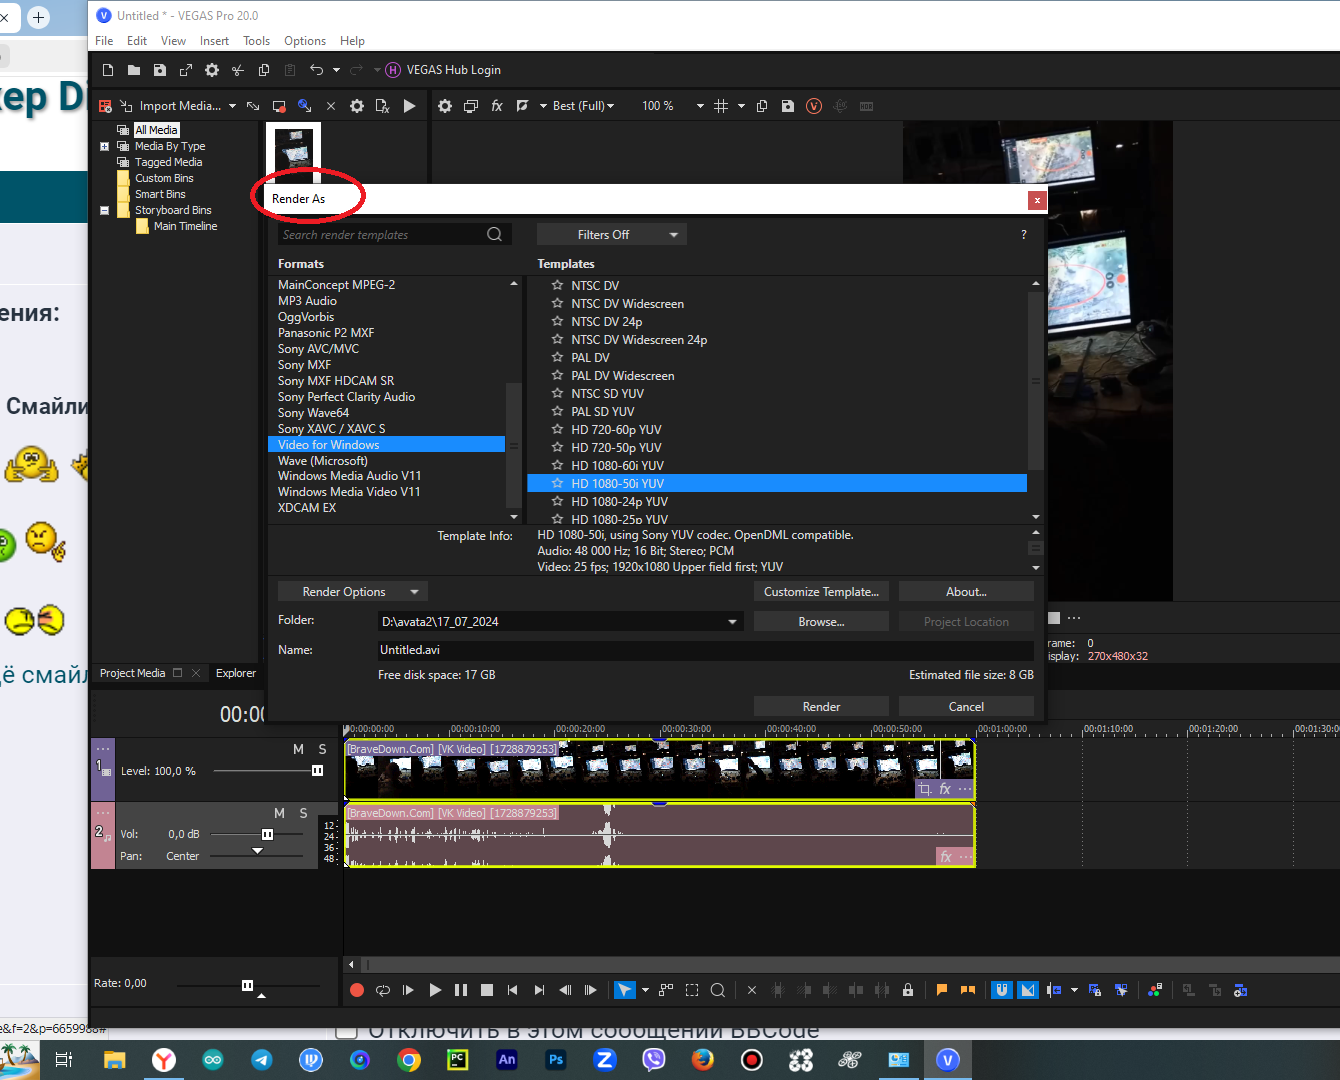Solo audio track 2 S button
This screenshot has width=1340, height=1080.
point(303,813)
